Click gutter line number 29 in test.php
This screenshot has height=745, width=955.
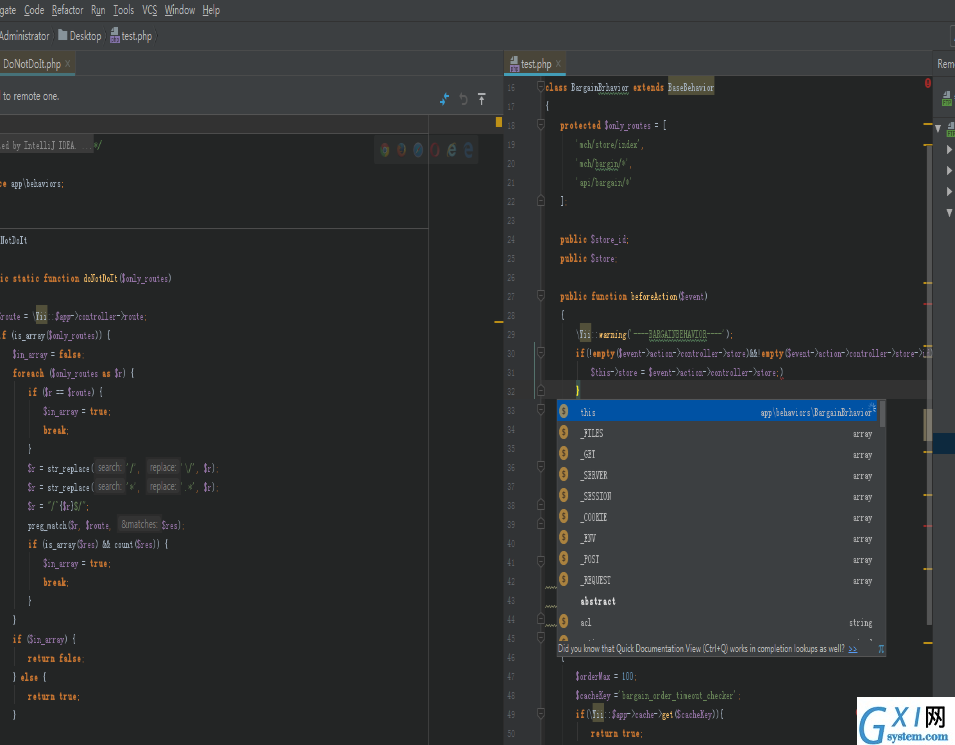(x=511, y=334)
